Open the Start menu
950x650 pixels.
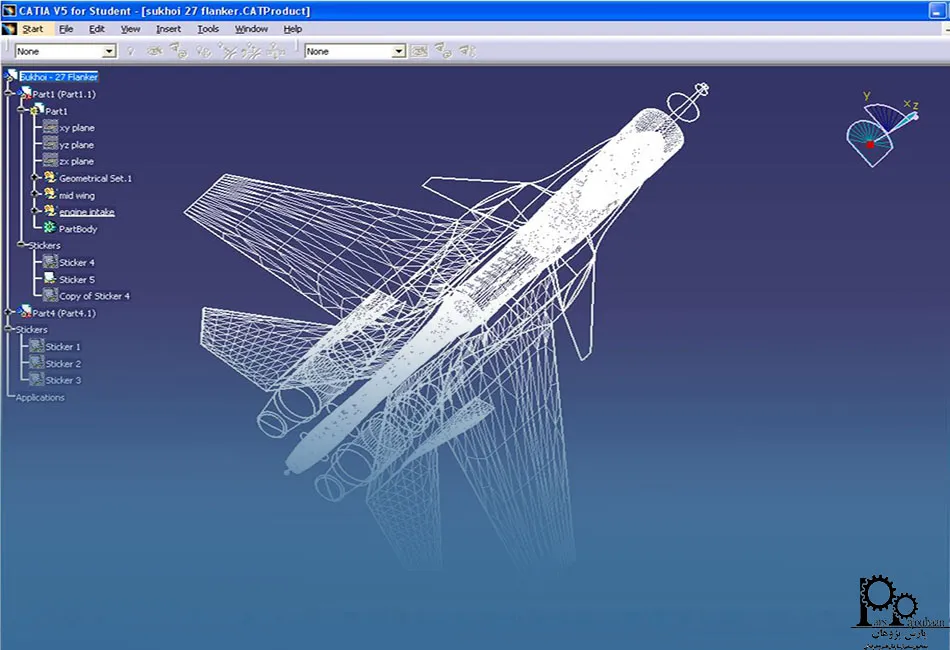pos(32,29)
